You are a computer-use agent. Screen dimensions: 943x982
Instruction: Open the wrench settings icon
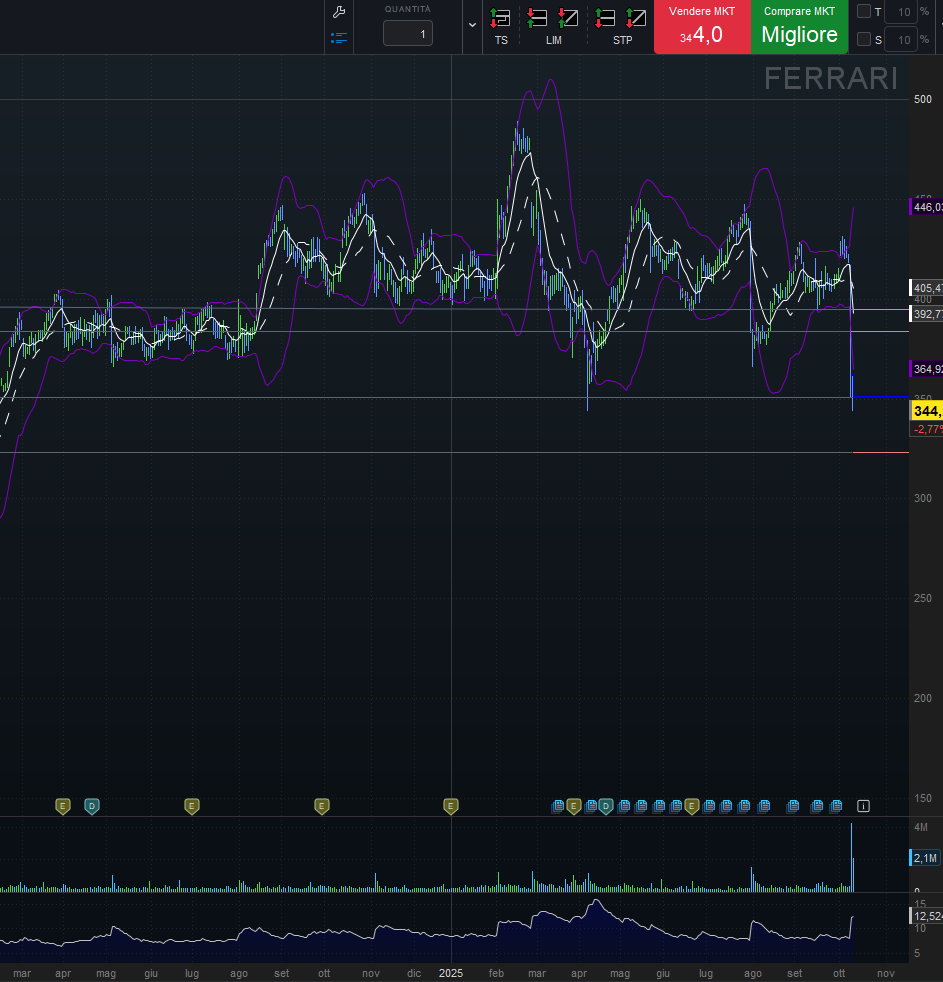pyautogui.click(x=339, y=12)
